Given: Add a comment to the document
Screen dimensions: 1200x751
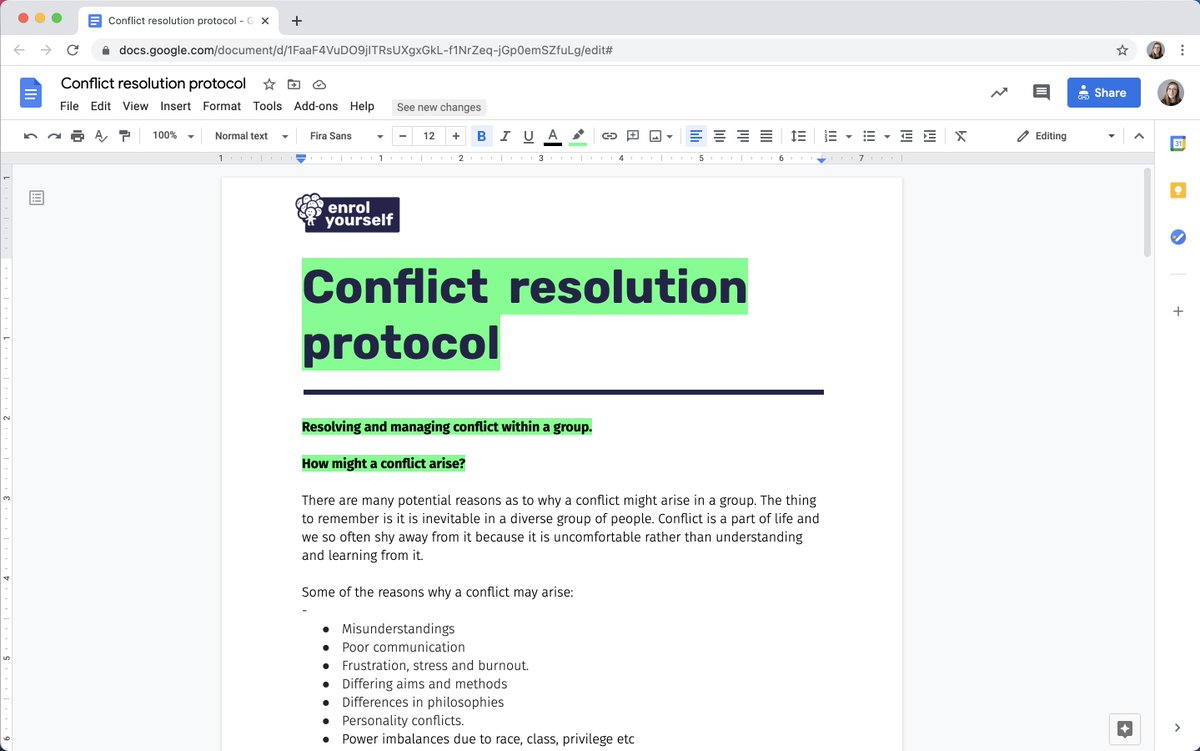Looking at the screenshot, I should click(x=632, y=136).
